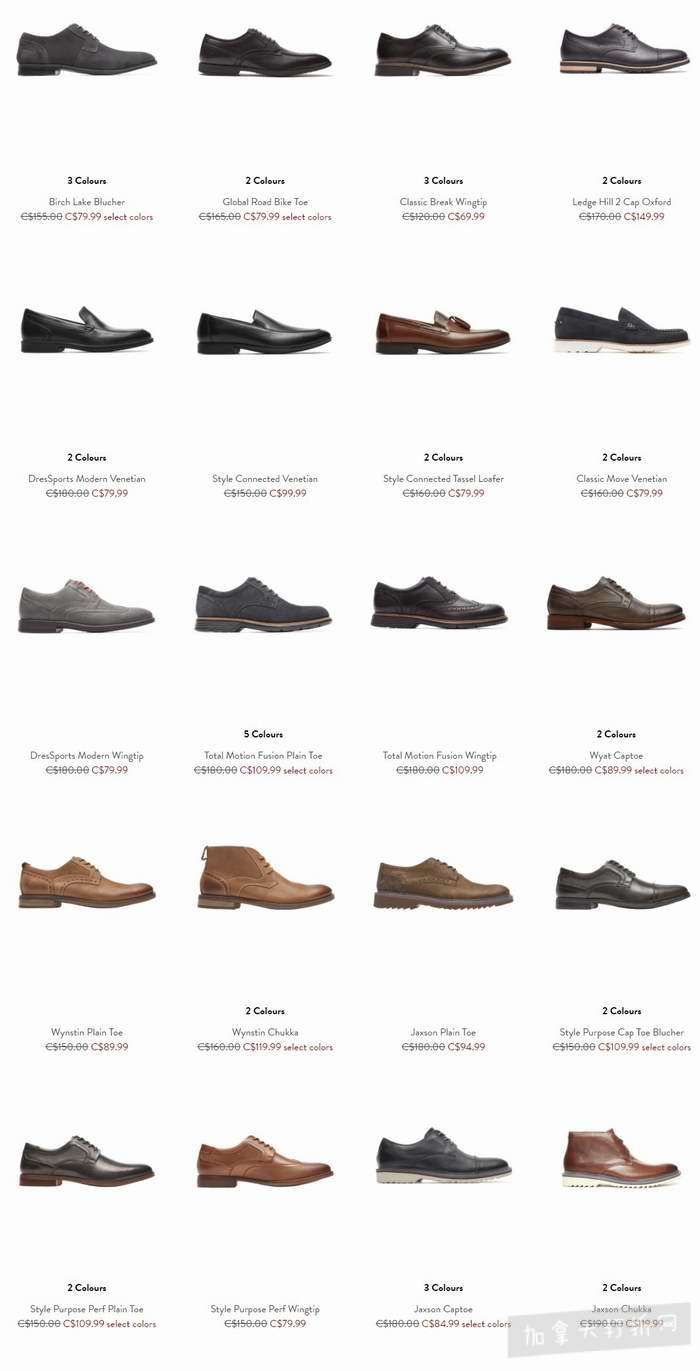Open the Wynstin Plain Toe product link
The height and width of the screenshot is (1371, 700).
87,1033
